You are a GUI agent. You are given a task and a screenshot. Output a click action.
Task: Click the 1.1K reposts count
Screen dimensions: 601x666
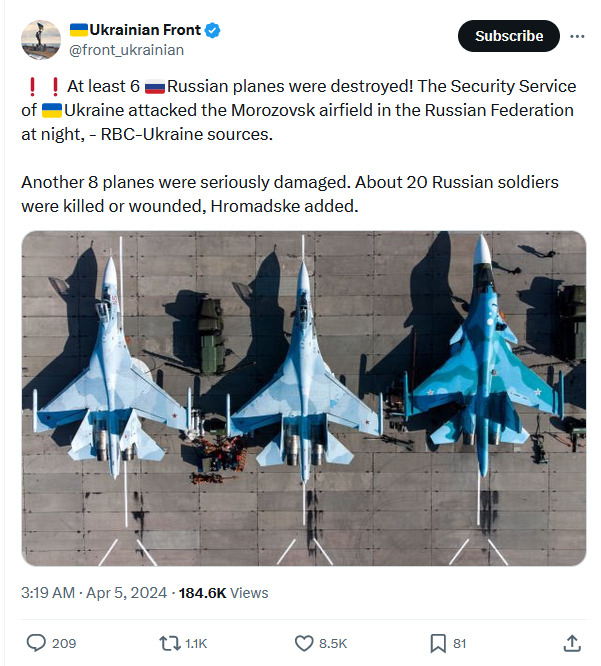tap(198, 643)
